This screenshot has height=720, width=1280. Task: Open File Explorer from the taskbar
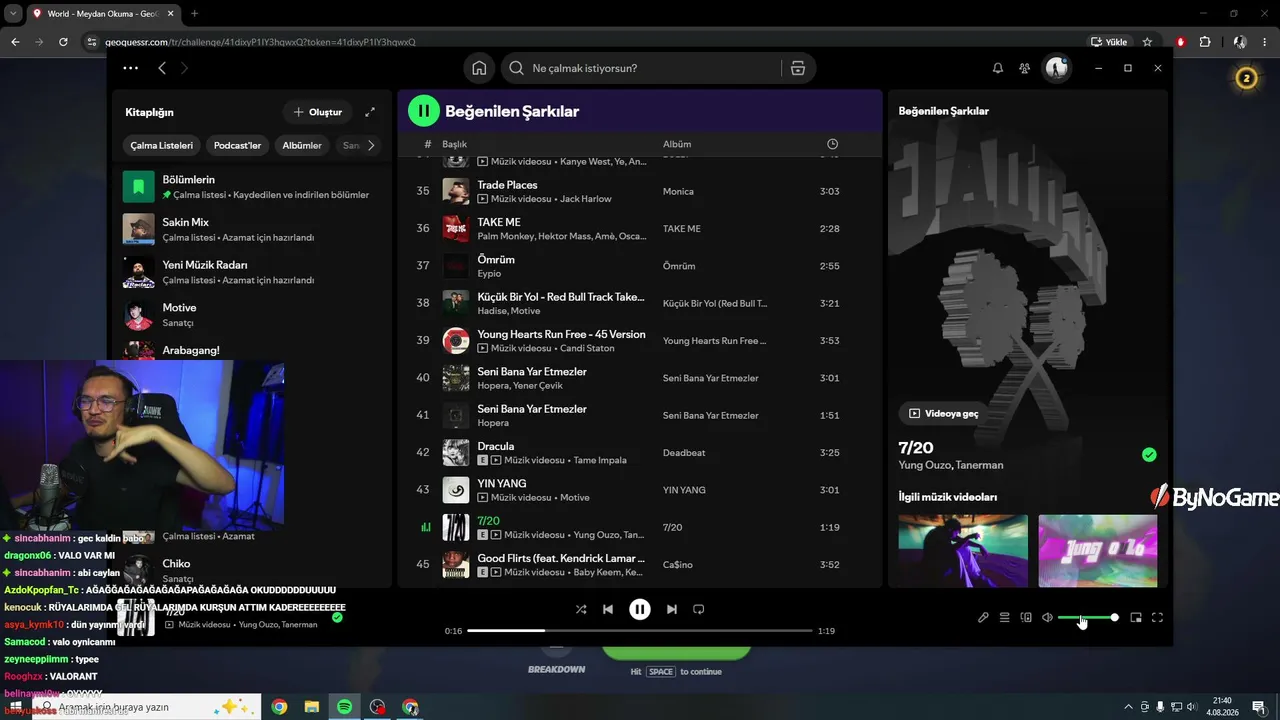pyautogui.click(x=312, y=707)
